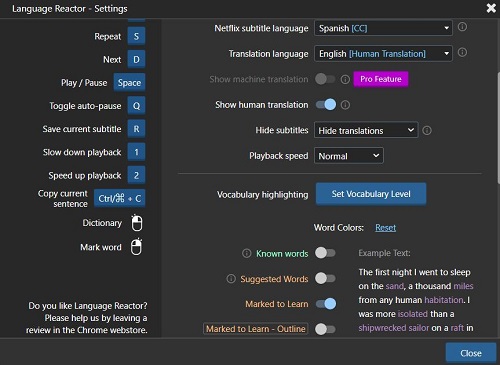Click the Chrome webstore review message

point(87,318)
